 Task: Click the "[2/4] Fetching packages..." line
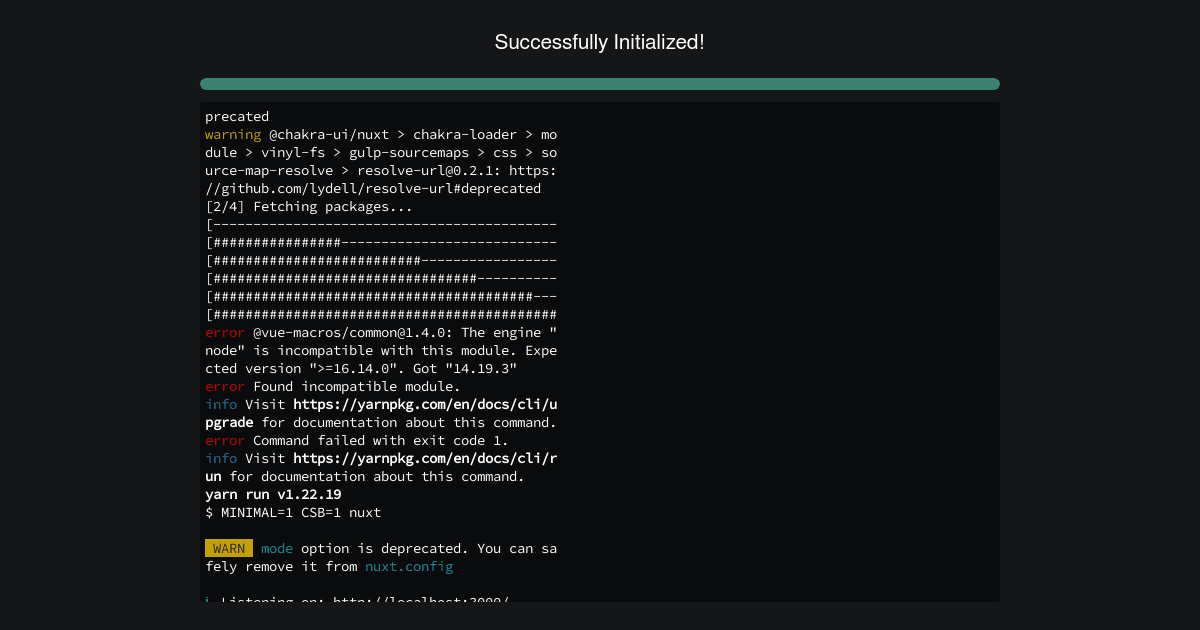(309, 206)
